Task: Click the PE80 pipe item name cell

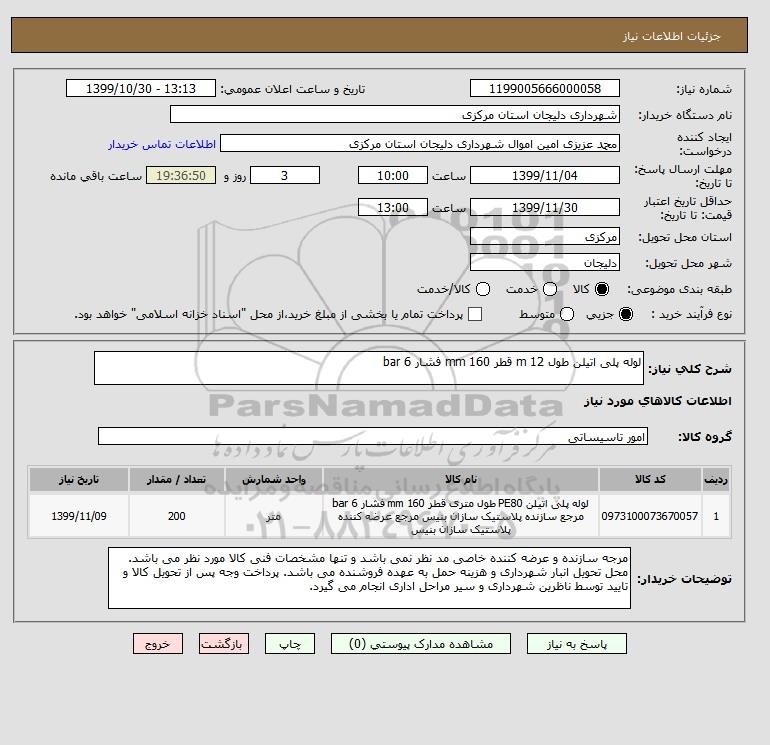Action: [461, 516]
